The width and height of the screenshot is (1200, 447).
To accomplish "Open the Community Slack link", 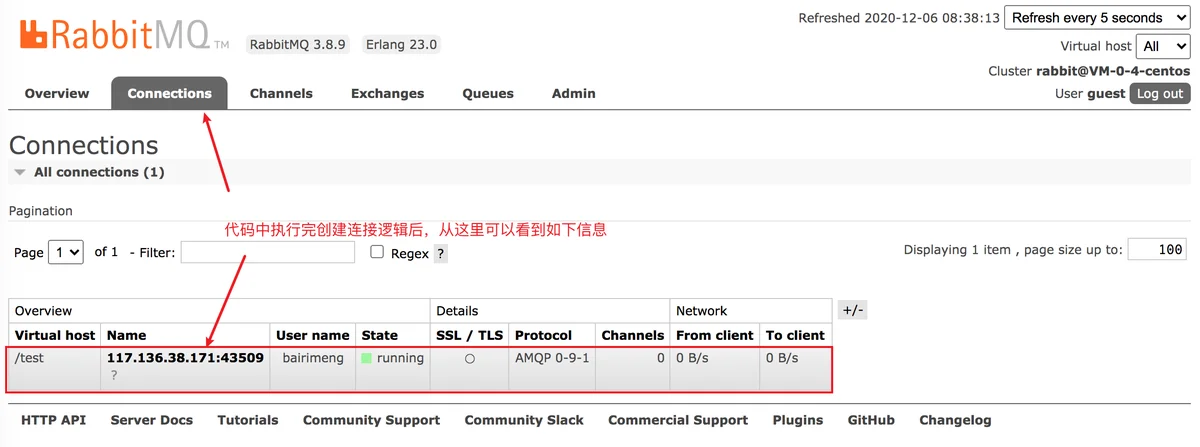I will pyautogui.click(x=524, y=420).
